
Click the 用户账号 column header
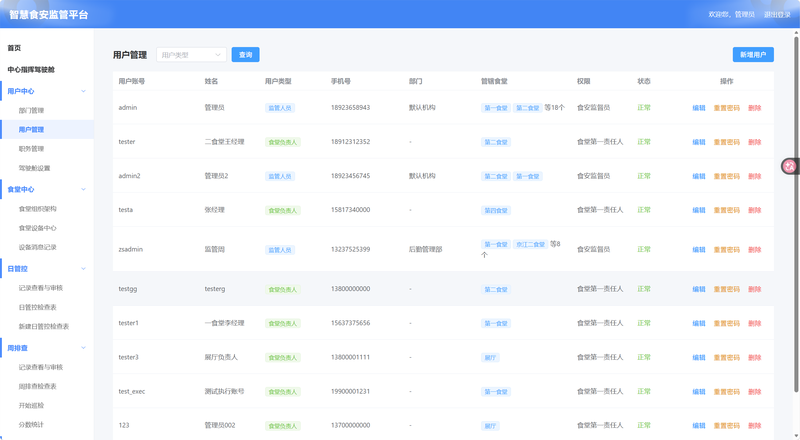tap(132, 81)
